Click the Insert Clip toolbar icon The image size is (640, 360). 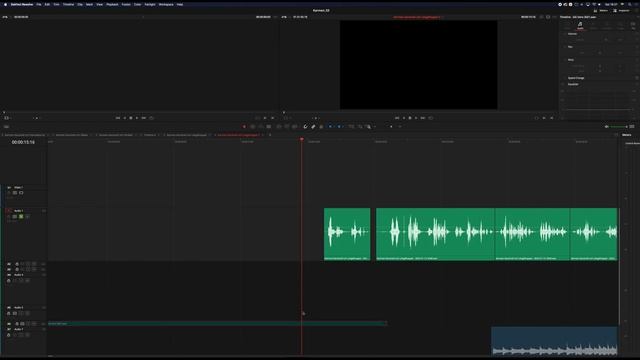pyautogui.click(x=279, y=127)
